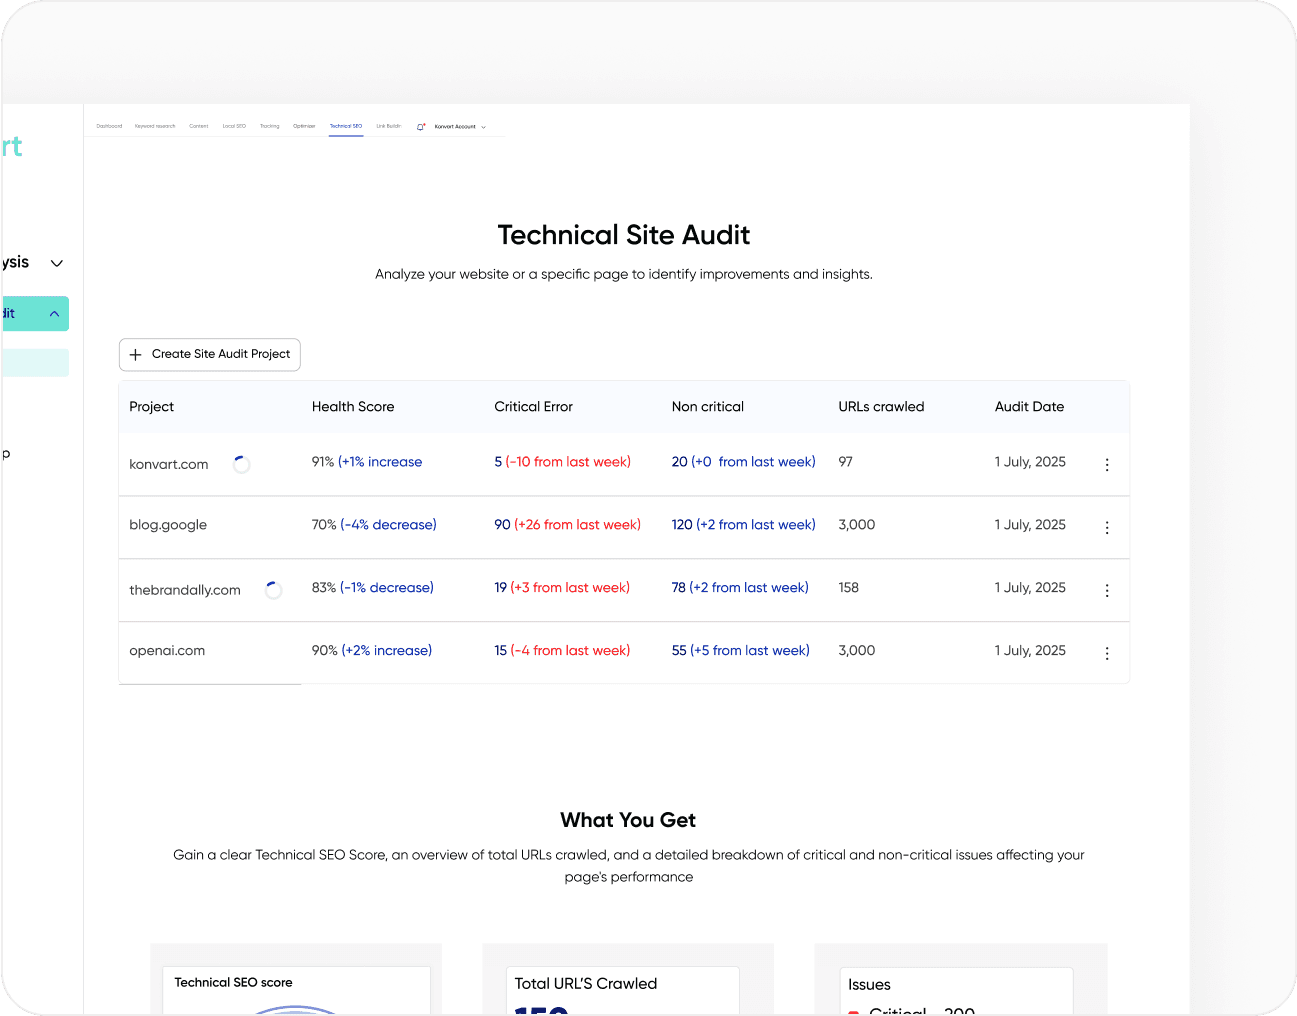Click the Technical SEO score gauge
The image size is (1297, 1016).
tap(295, 1010)
